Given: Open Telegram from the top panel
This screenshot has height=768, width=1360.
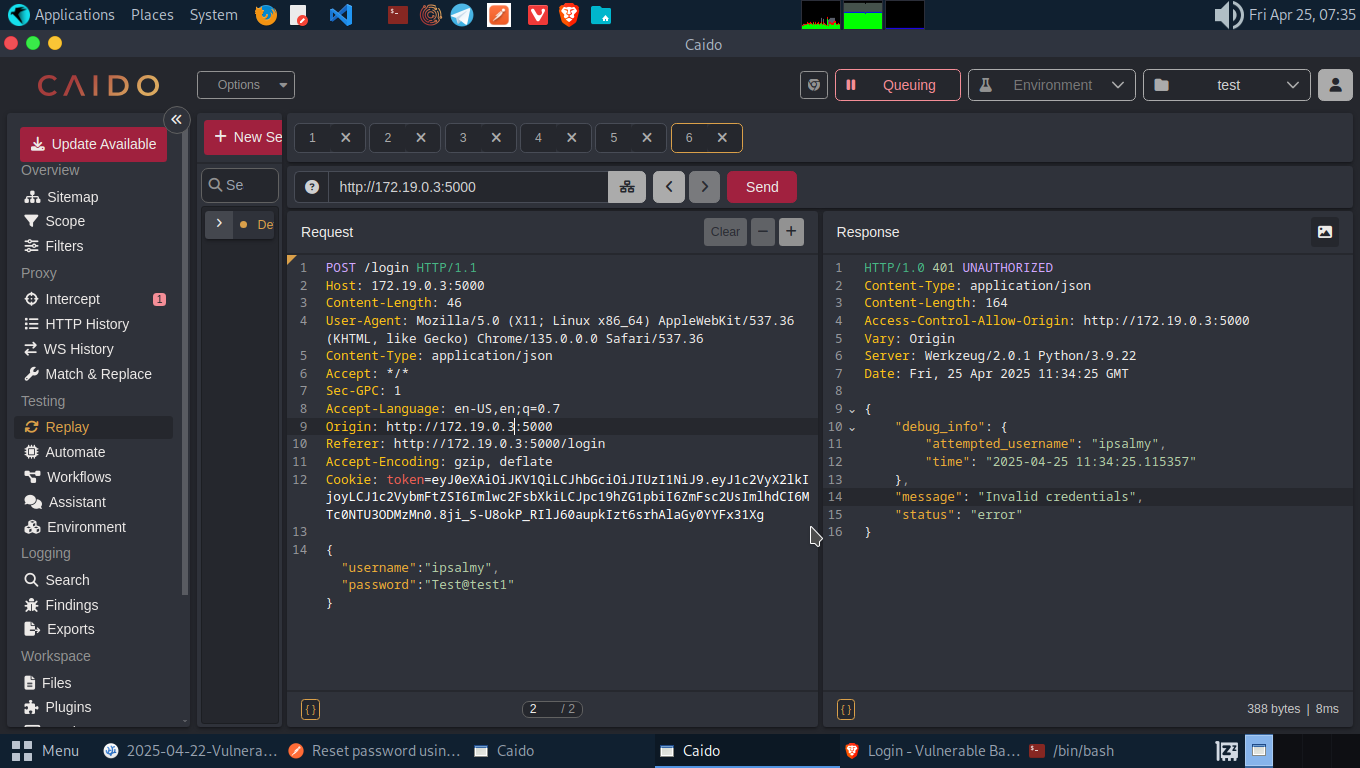Looking at the screenshot, I should [461, 15].
